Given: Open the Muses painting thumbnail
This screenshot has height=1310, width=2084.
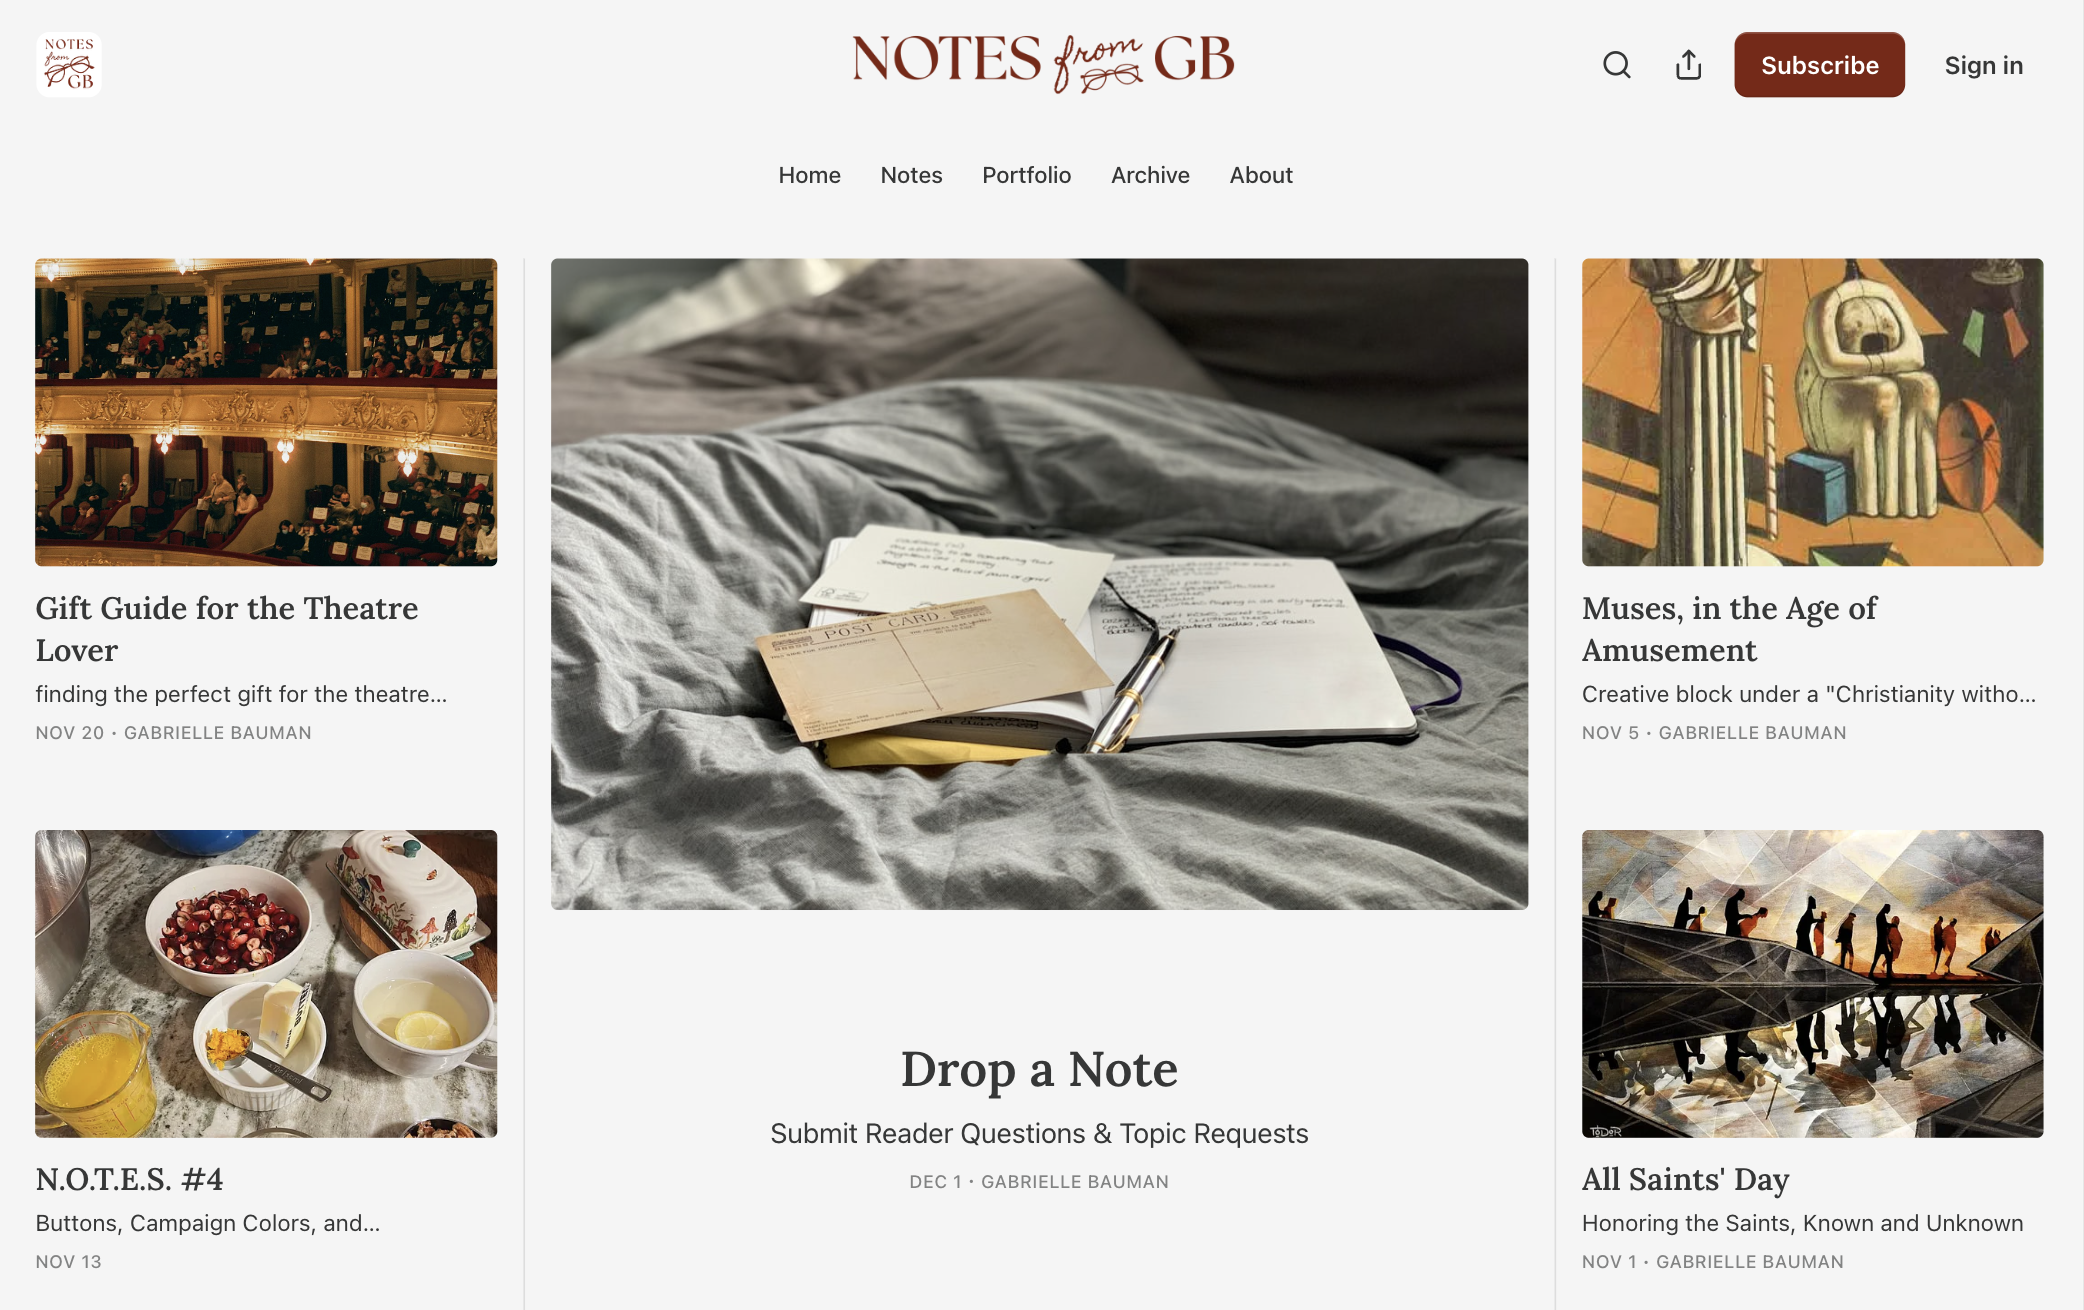Looking at the screenshot, I should click(1812, 412).
